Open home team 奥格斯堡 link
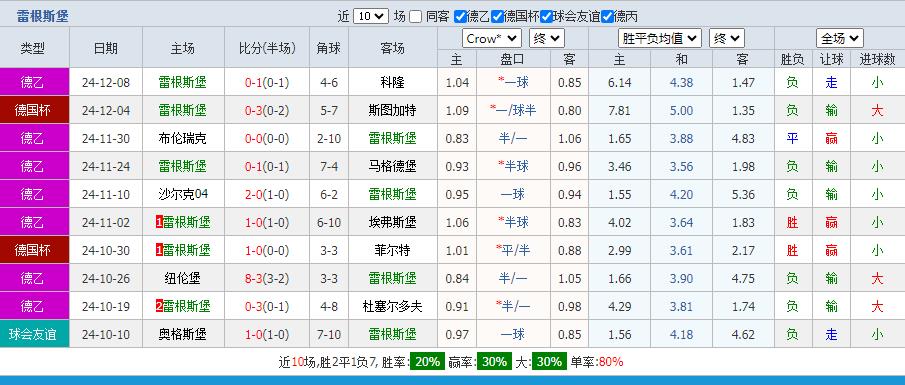The image size is (905, 385). point(182,334)
